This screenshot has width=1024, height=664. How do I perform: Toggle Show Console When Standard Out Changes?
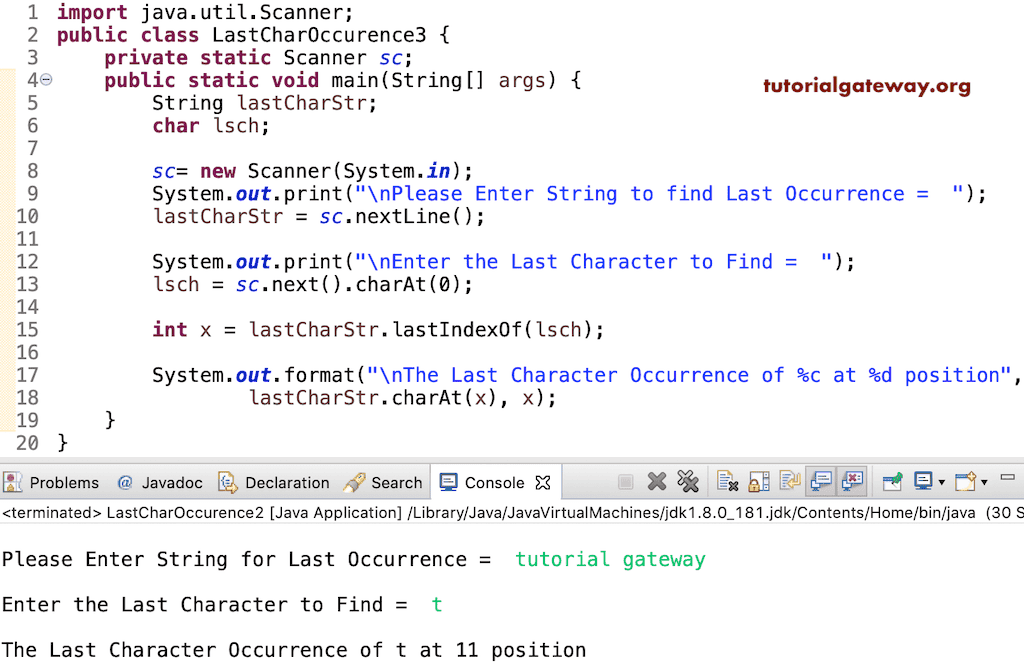(x=822, y=481)
